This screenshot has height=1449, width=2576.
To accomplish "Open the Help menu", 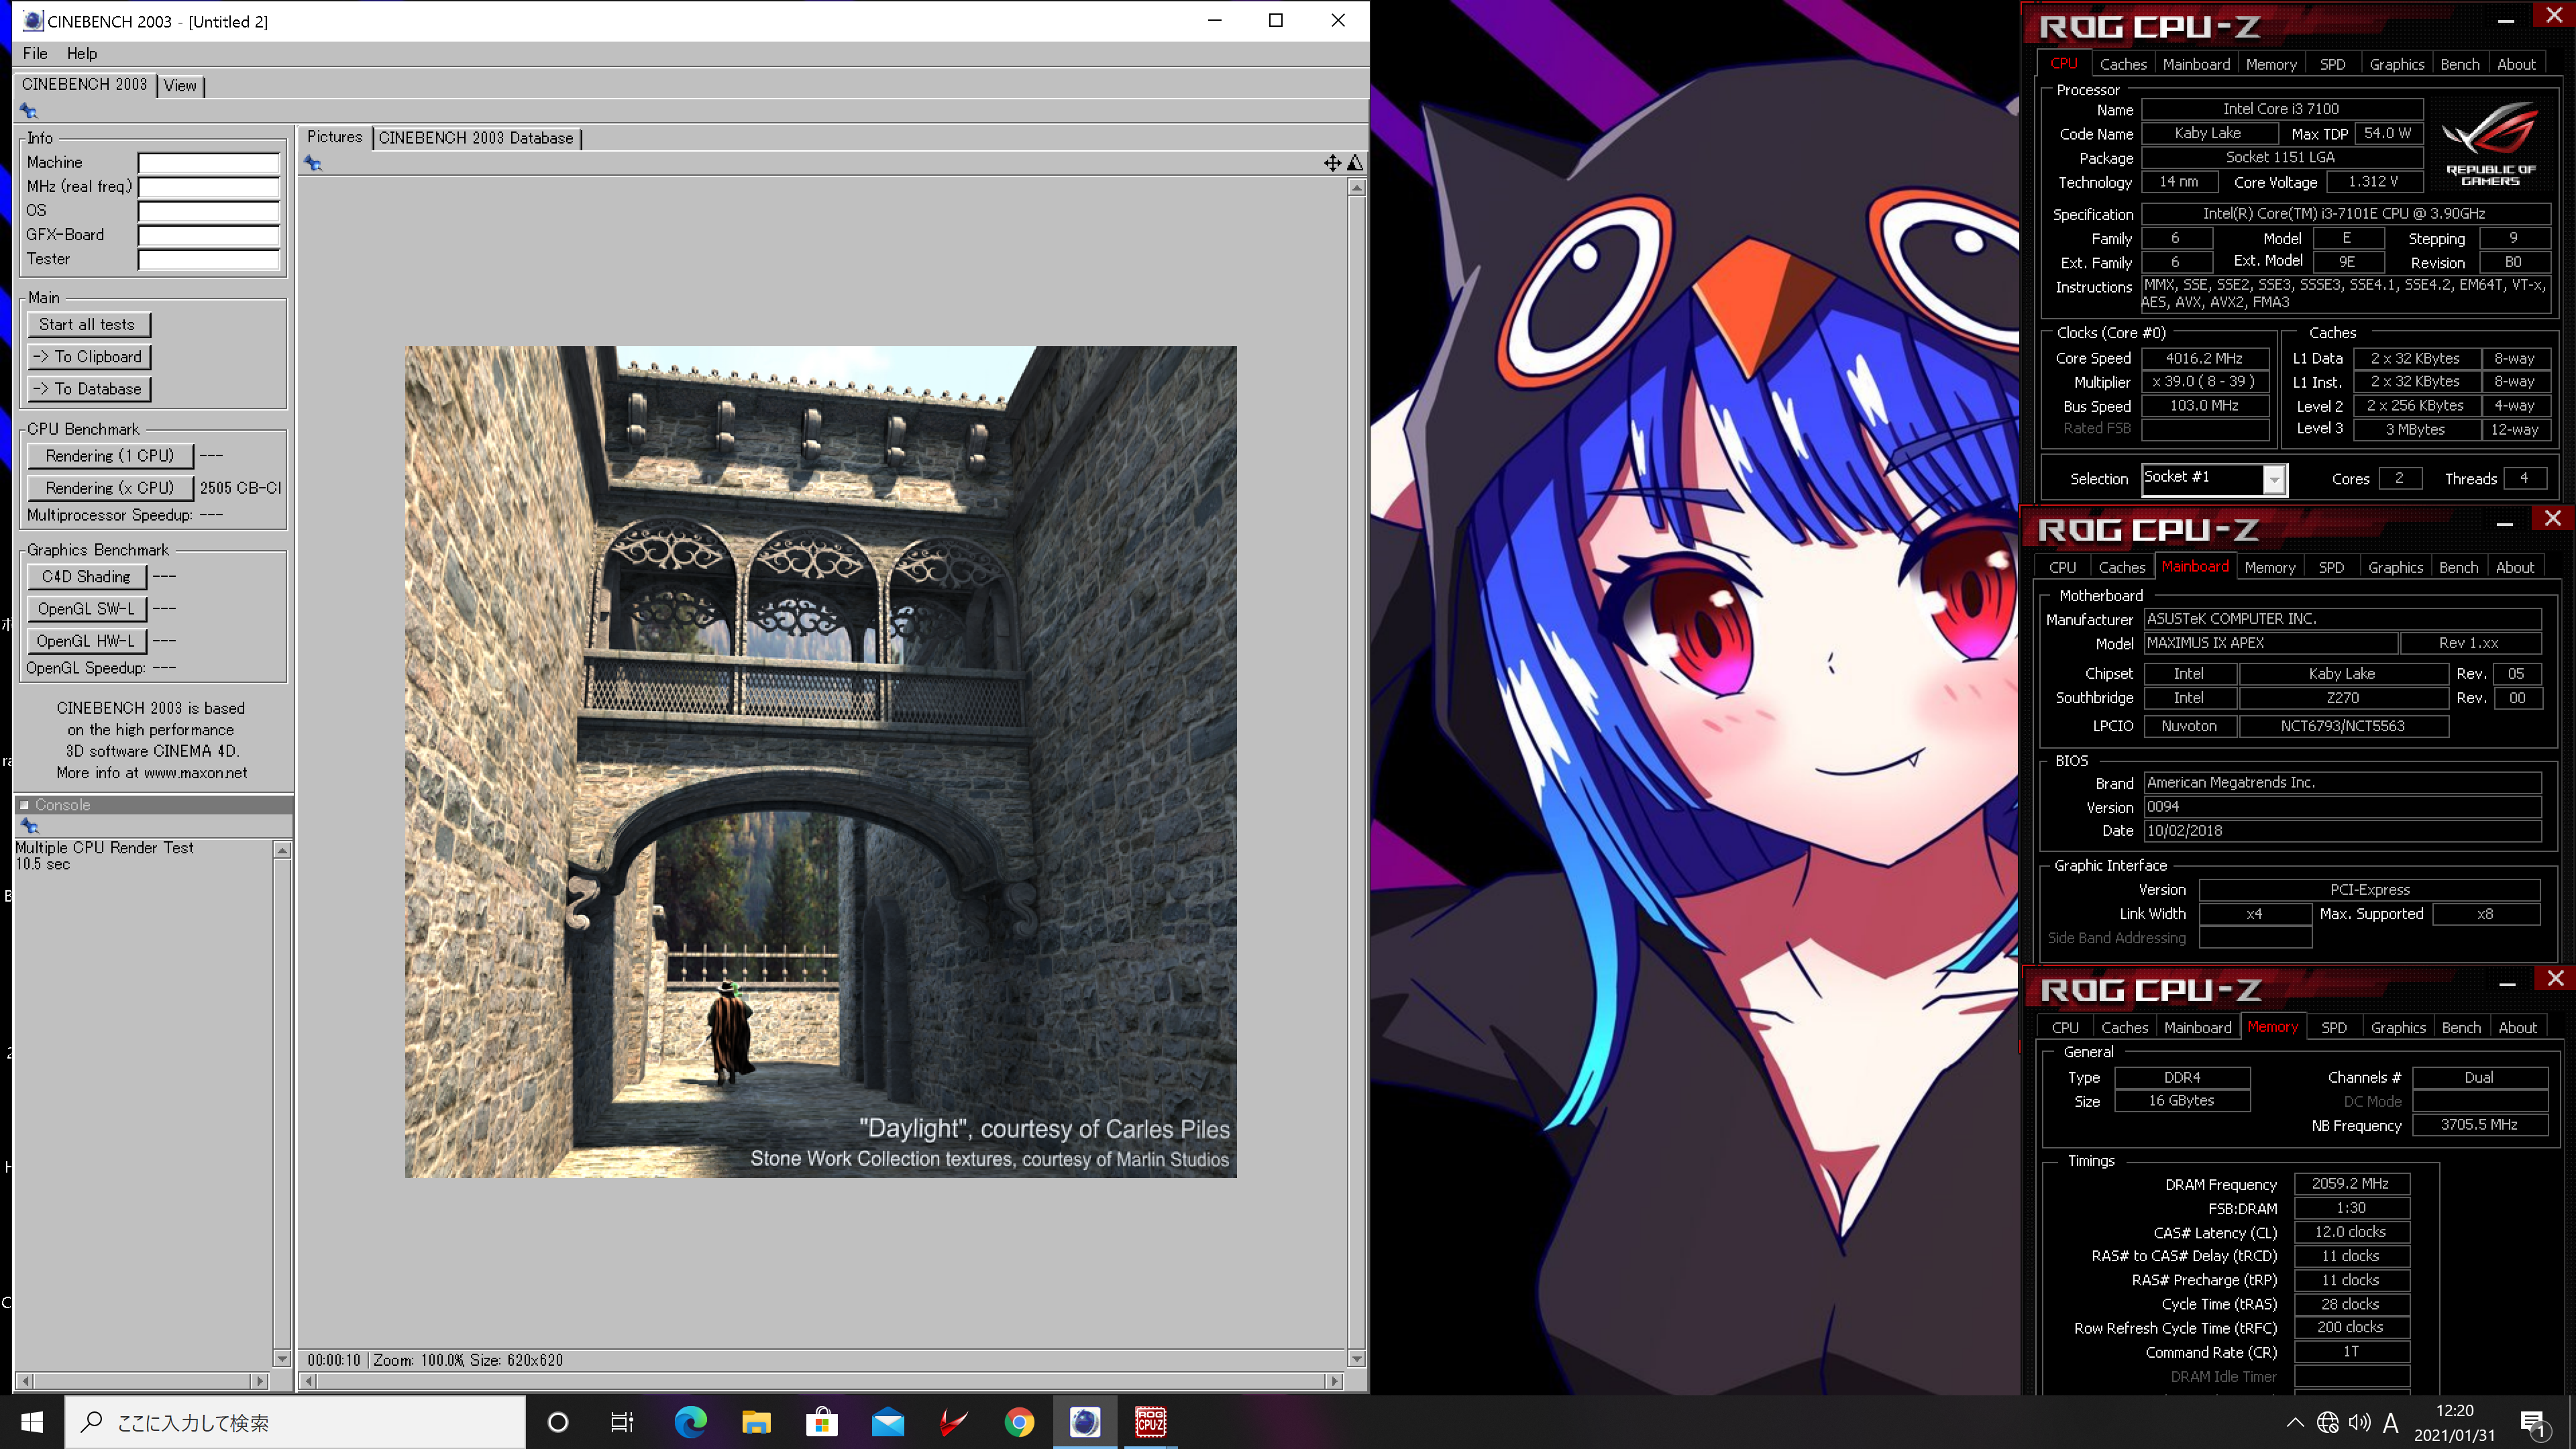I will [82, 53].
